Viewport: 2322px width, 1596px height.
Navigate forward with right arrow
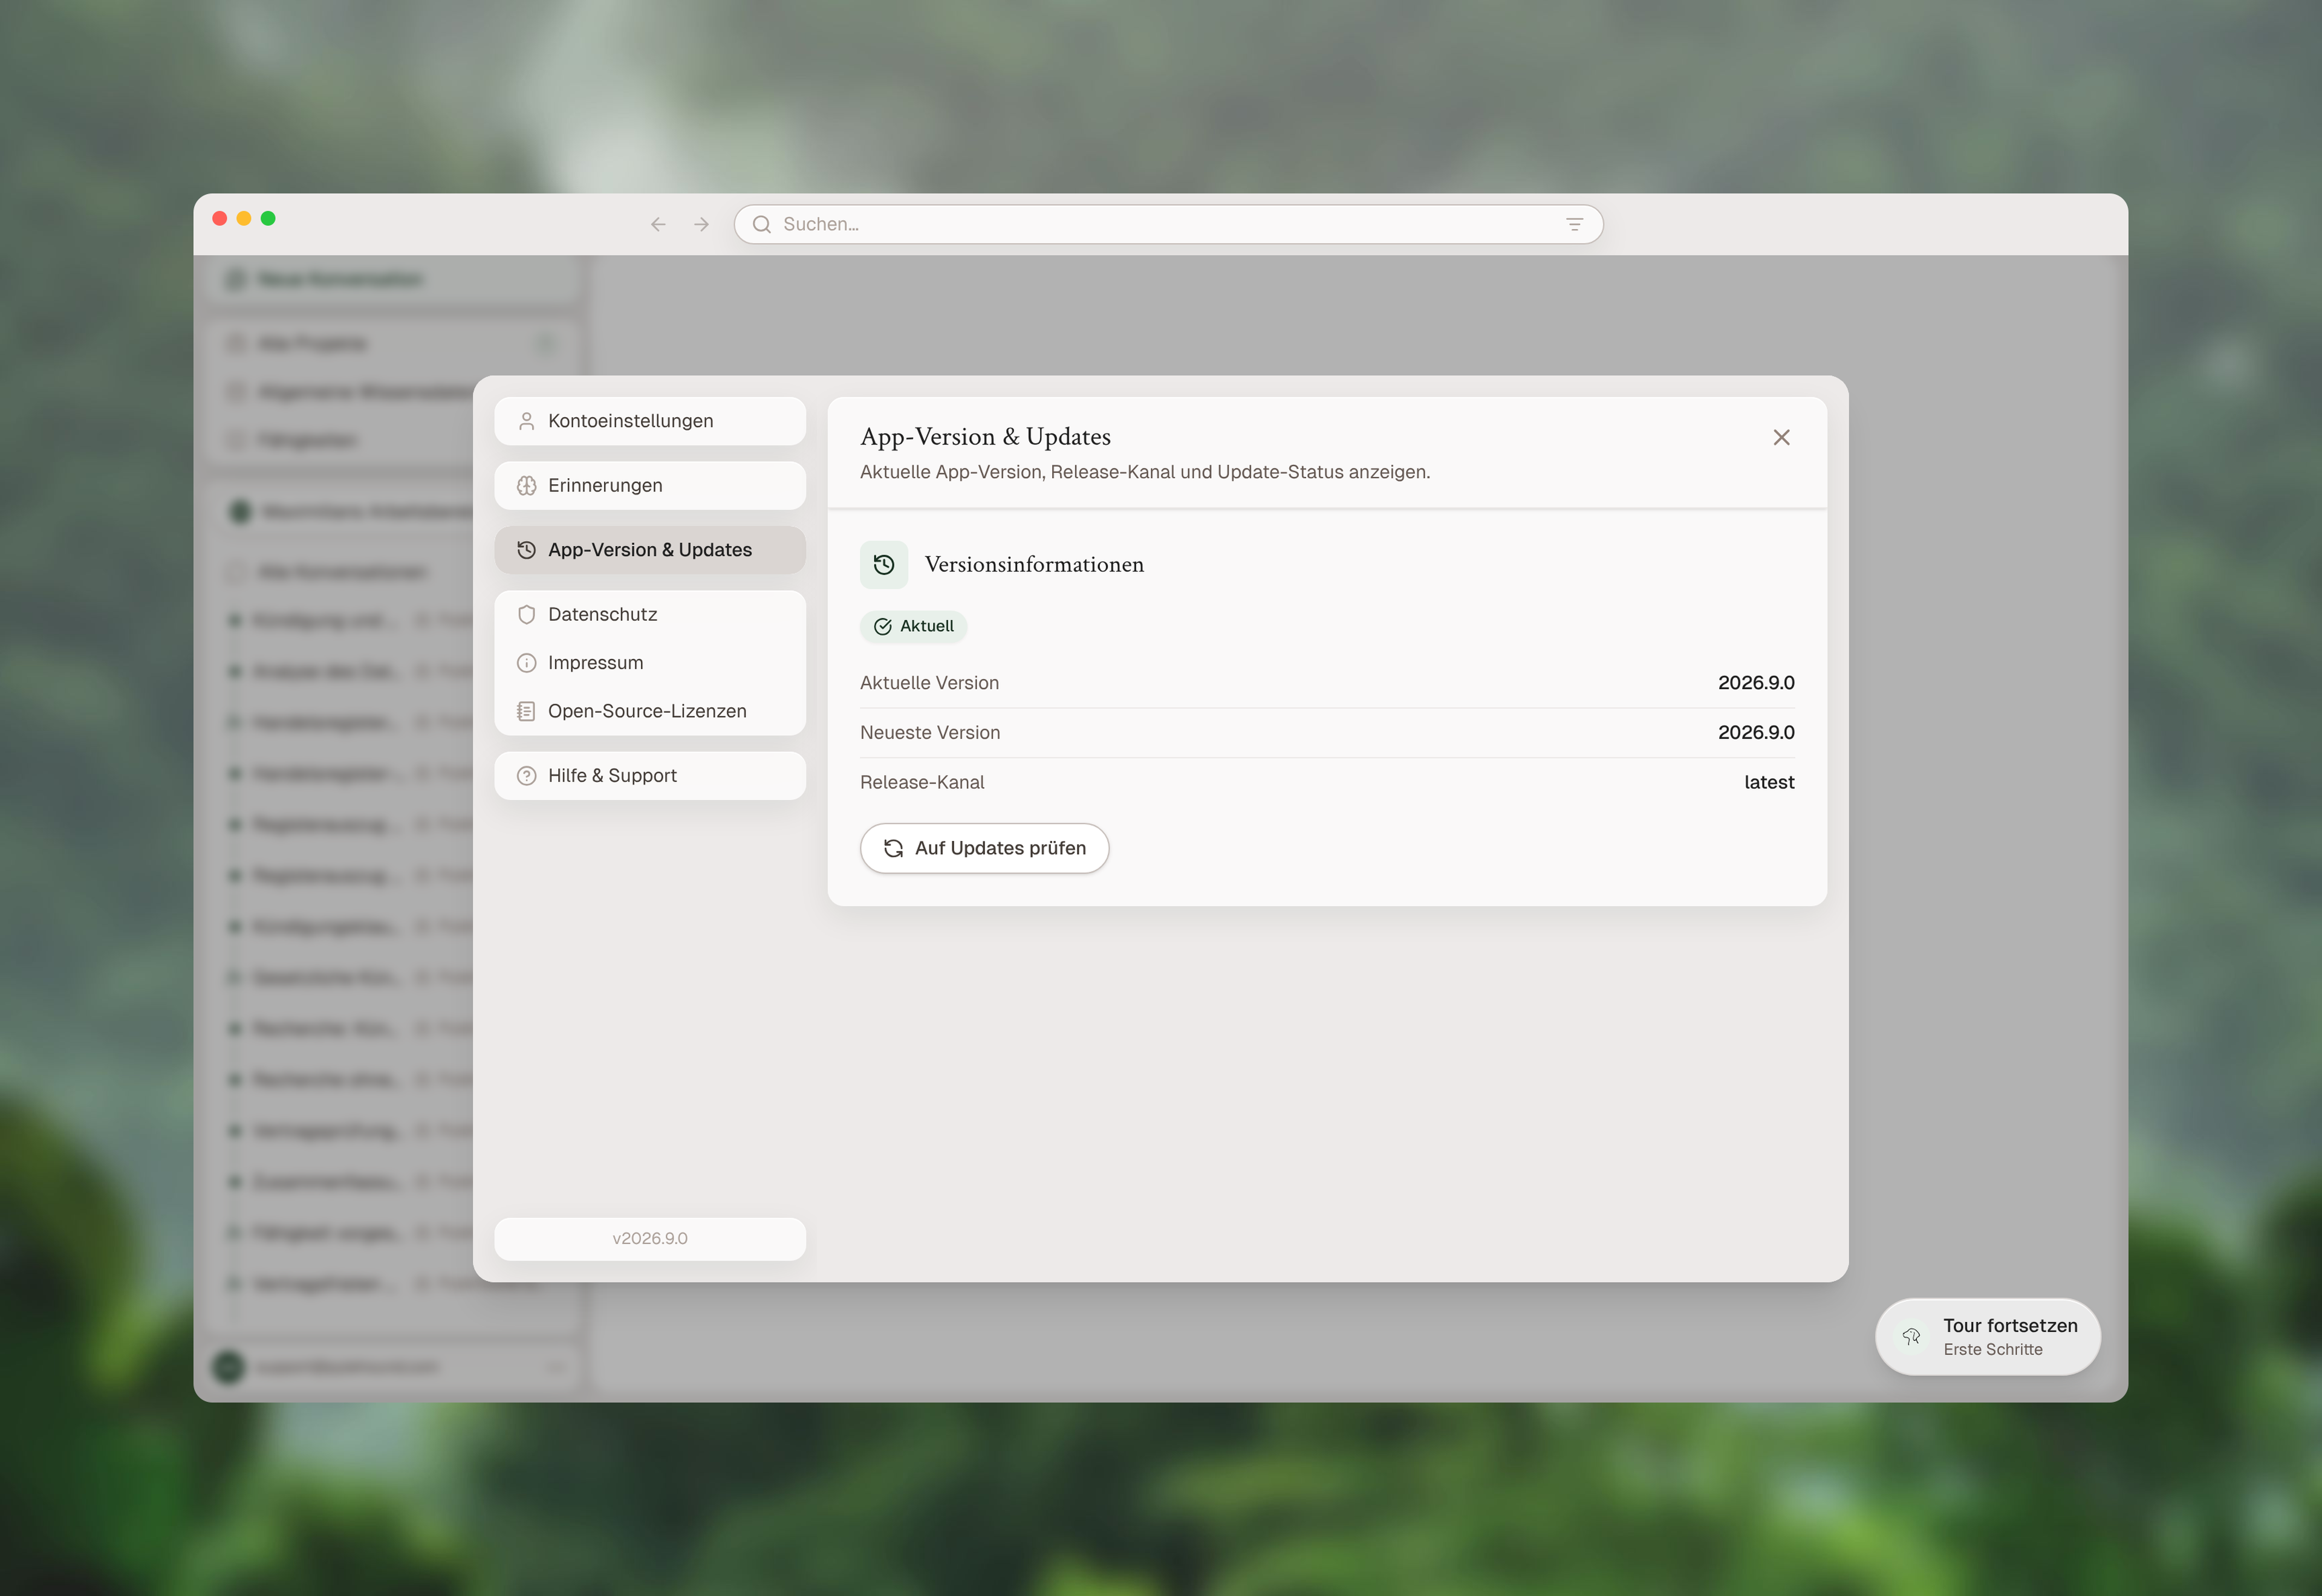click(x=701, y=224)
